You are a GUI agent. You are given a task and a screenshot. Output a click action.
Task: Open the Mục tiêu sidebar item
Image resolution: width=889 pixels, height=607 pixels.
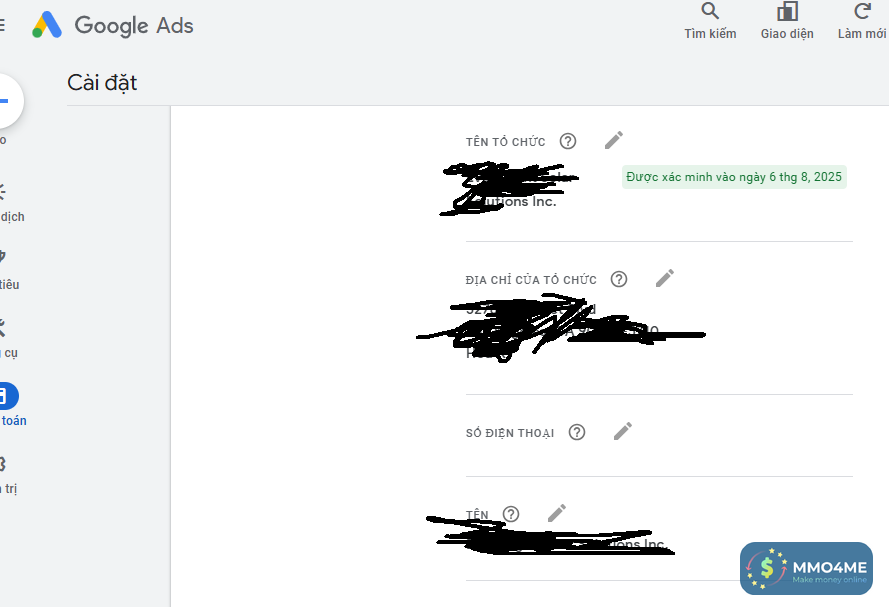click(9, 270)
